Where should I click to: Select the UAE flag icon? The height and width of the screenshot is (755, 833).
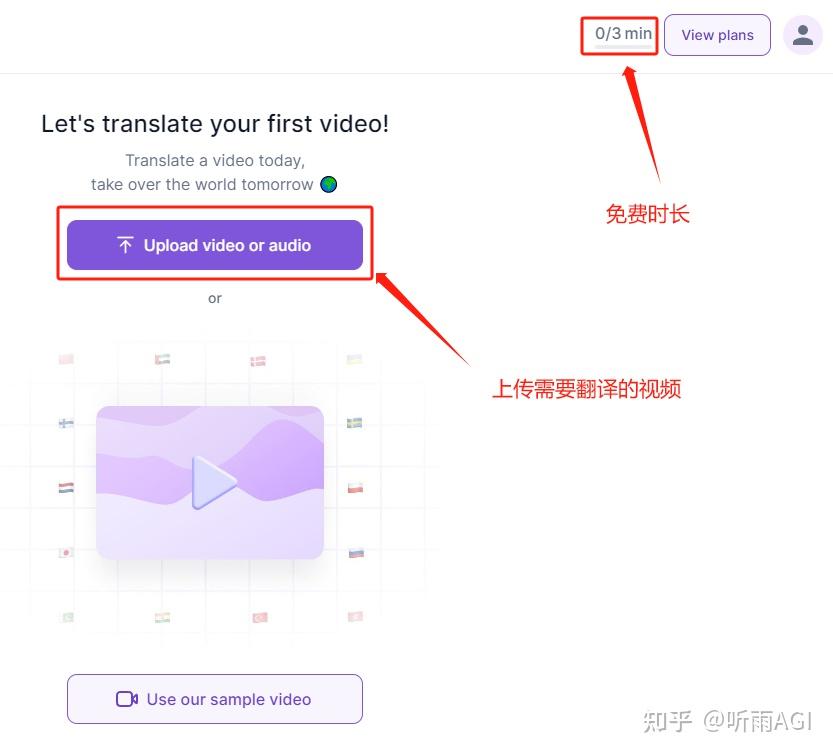click(x=163, y=360)
